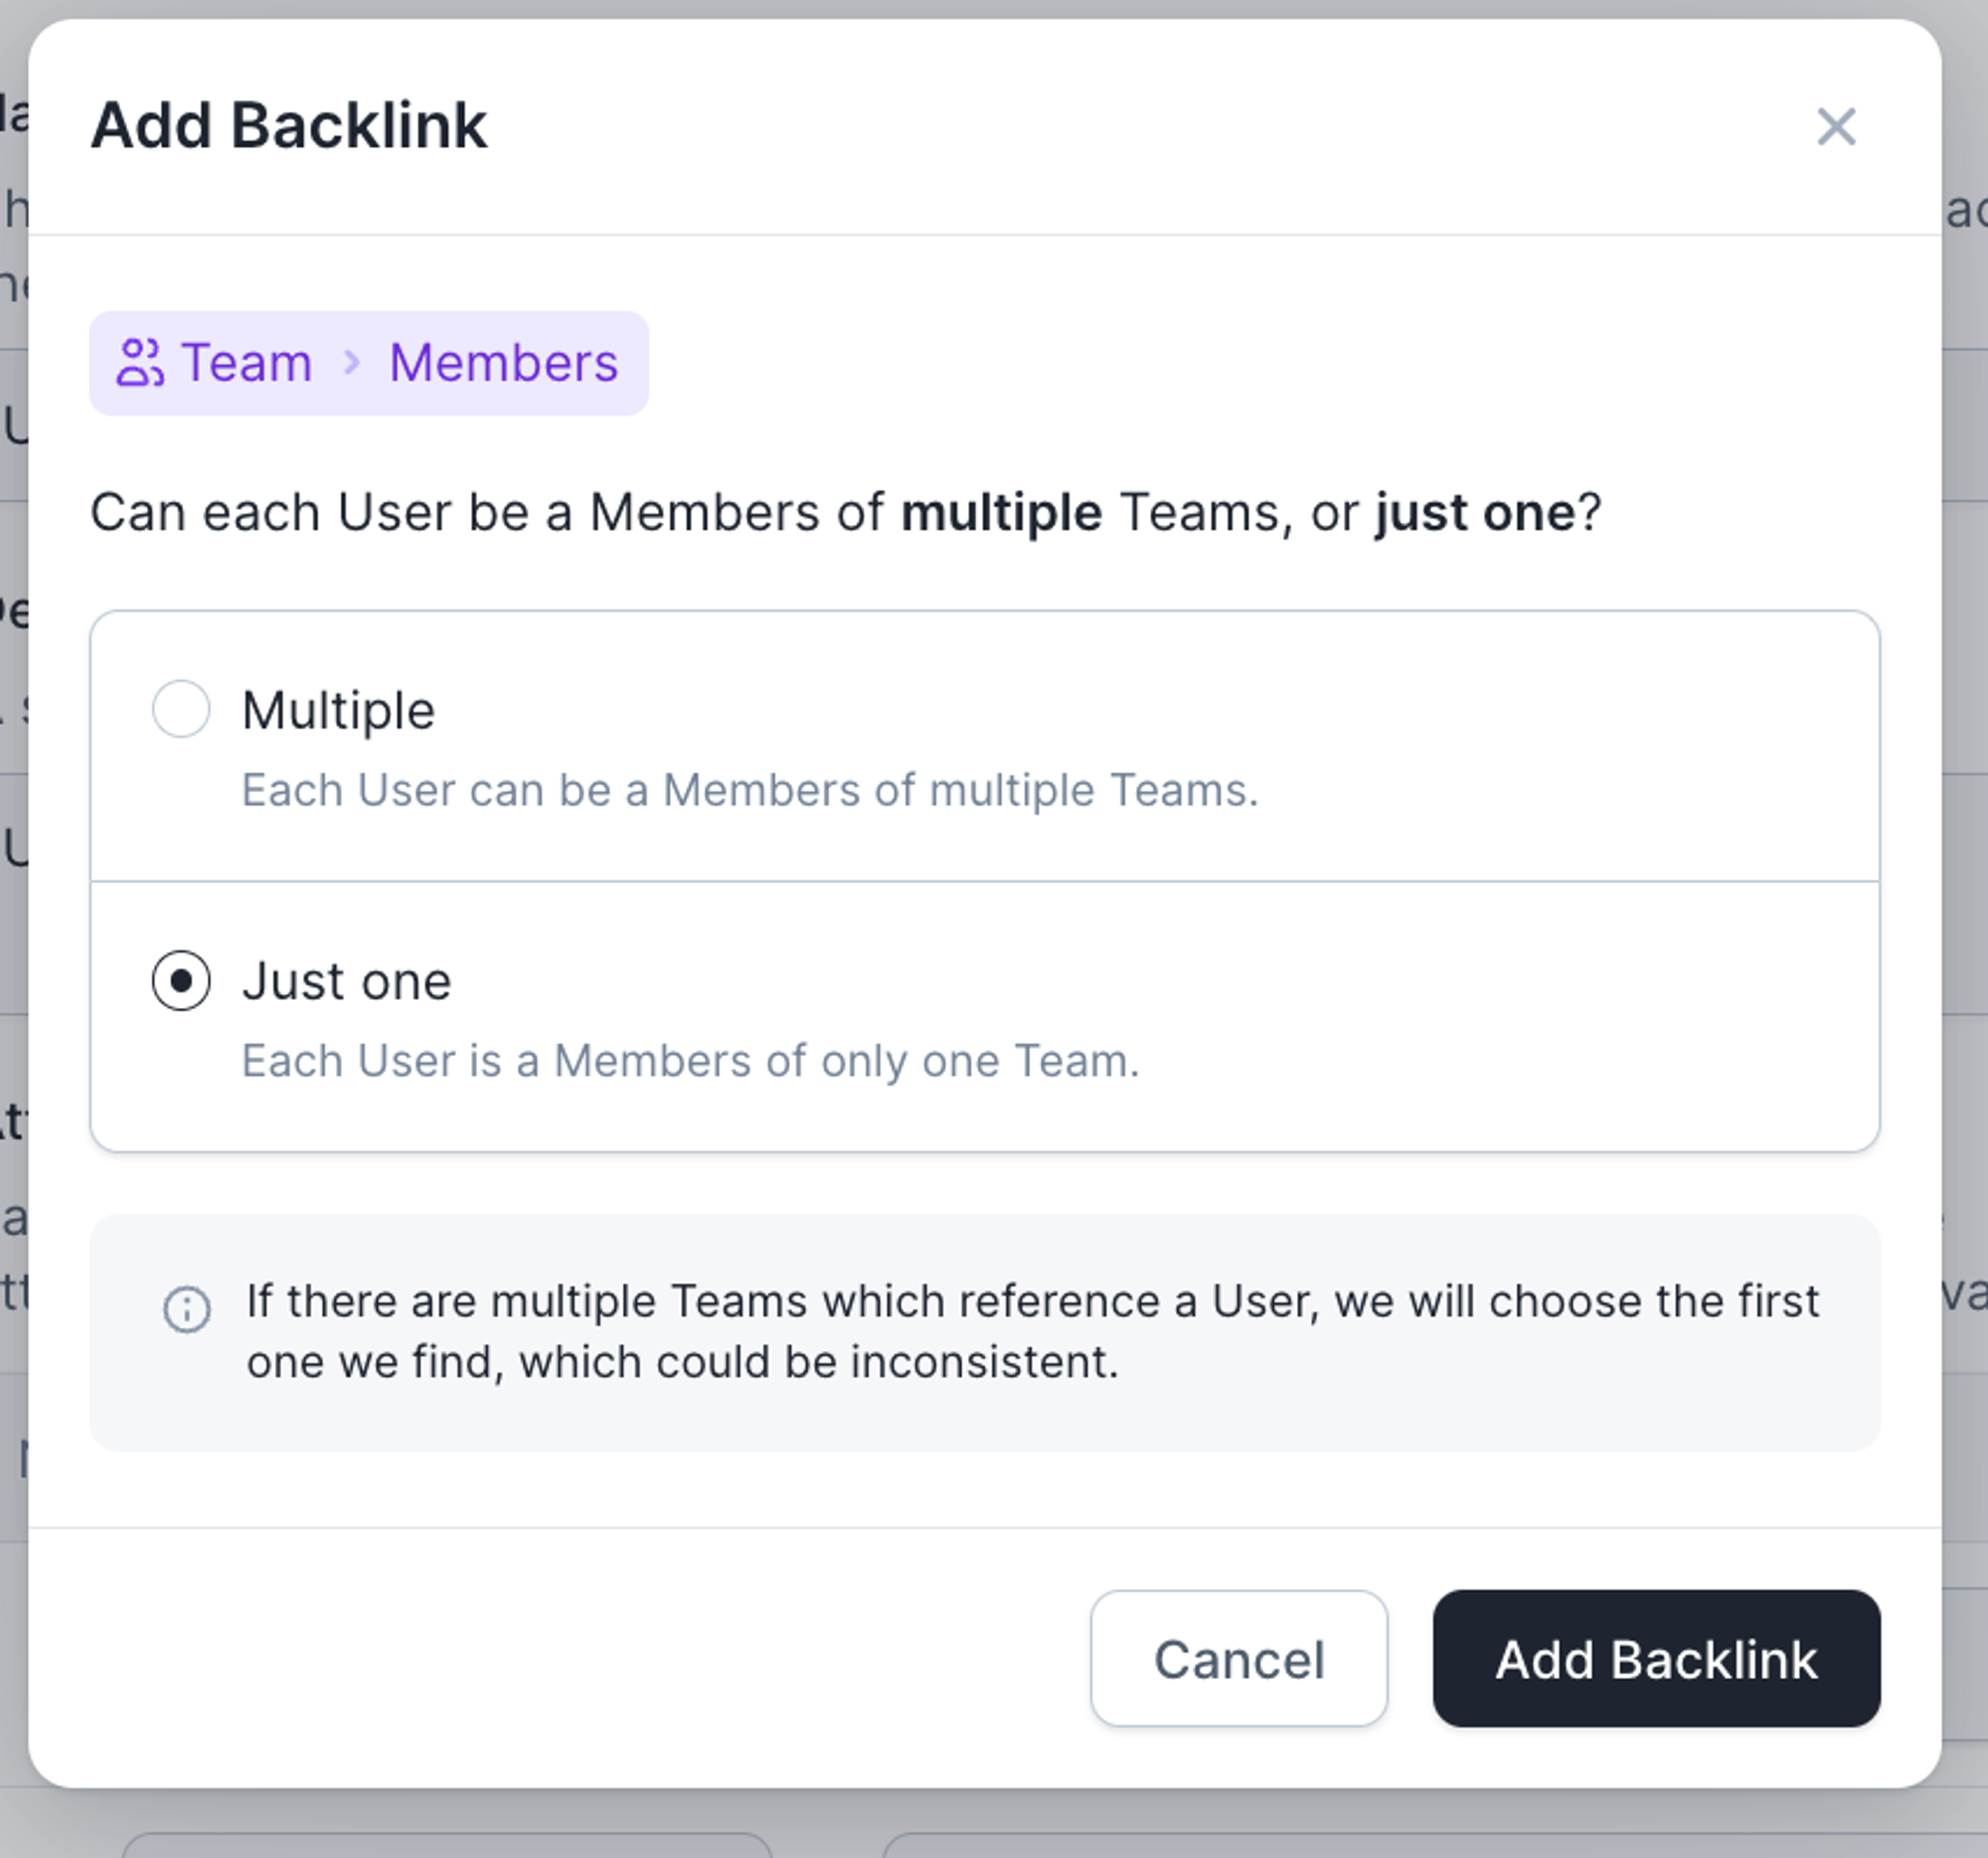
Task: Click the Team people icon in breadcrumb
Action: tap(139, 363)
